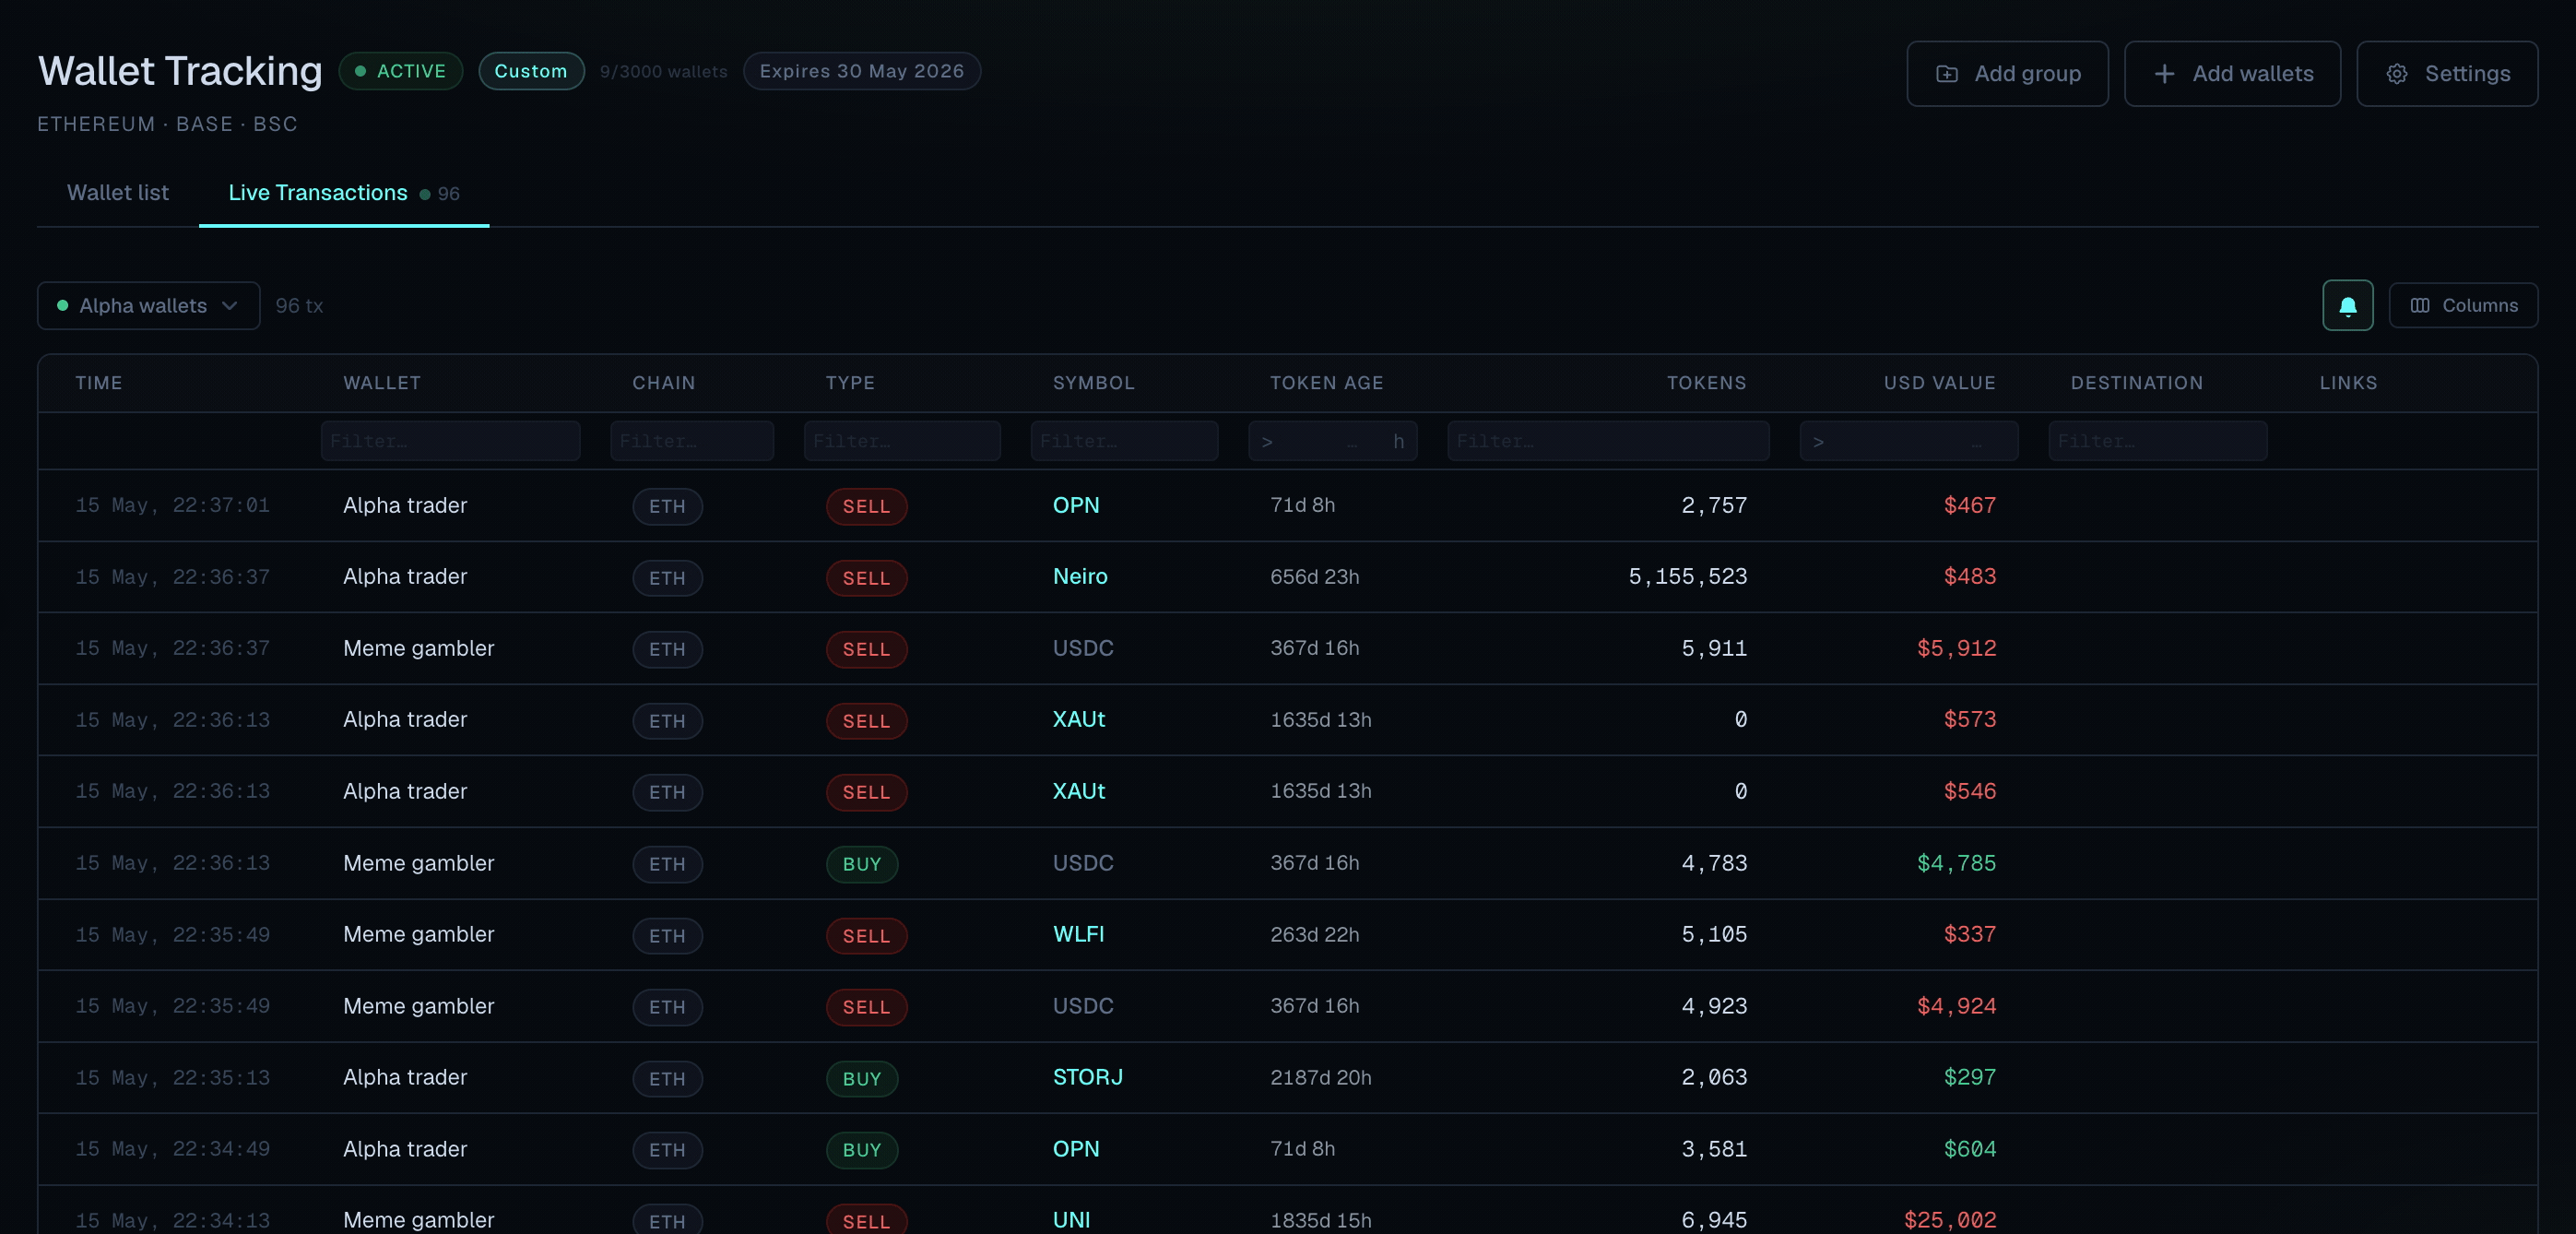Open the Neiro symbol link
Screen dimensions: 2576x1234
pyautogui.click(x=1080, y=576)
